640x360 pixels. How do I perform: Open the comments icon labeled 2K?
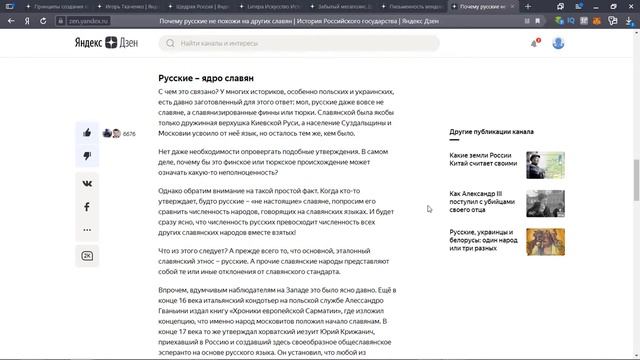pos(87,256)
